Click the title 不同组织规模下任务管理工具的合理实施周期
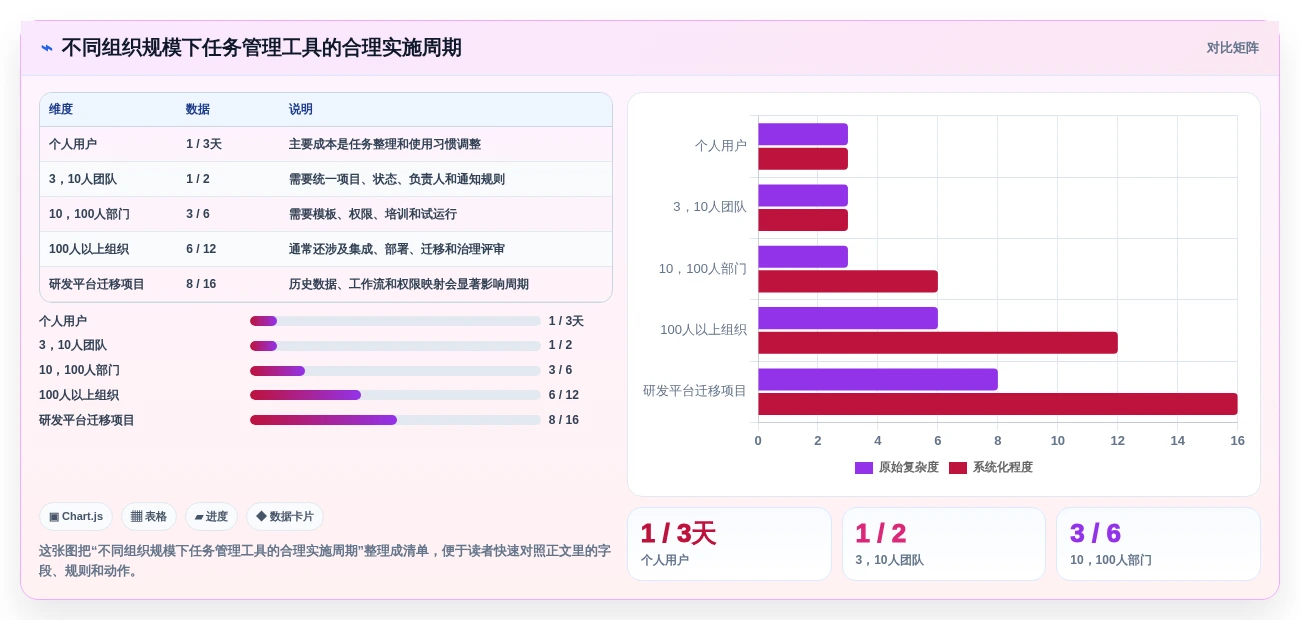The width and height of the screenshot is (1300, 620). [x=262, y=48]
